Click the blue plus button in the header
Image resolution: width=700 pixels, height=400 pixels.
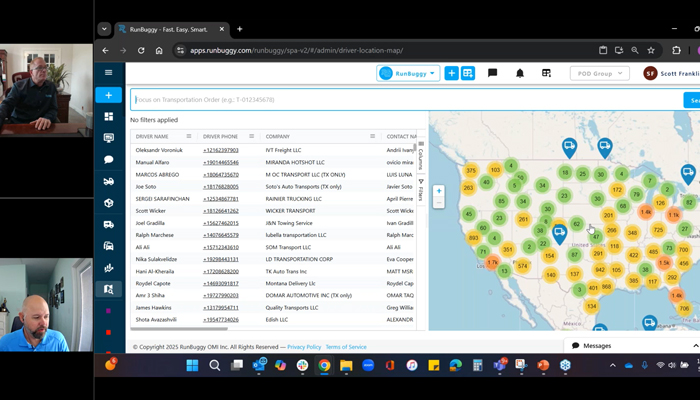[451, 73]
